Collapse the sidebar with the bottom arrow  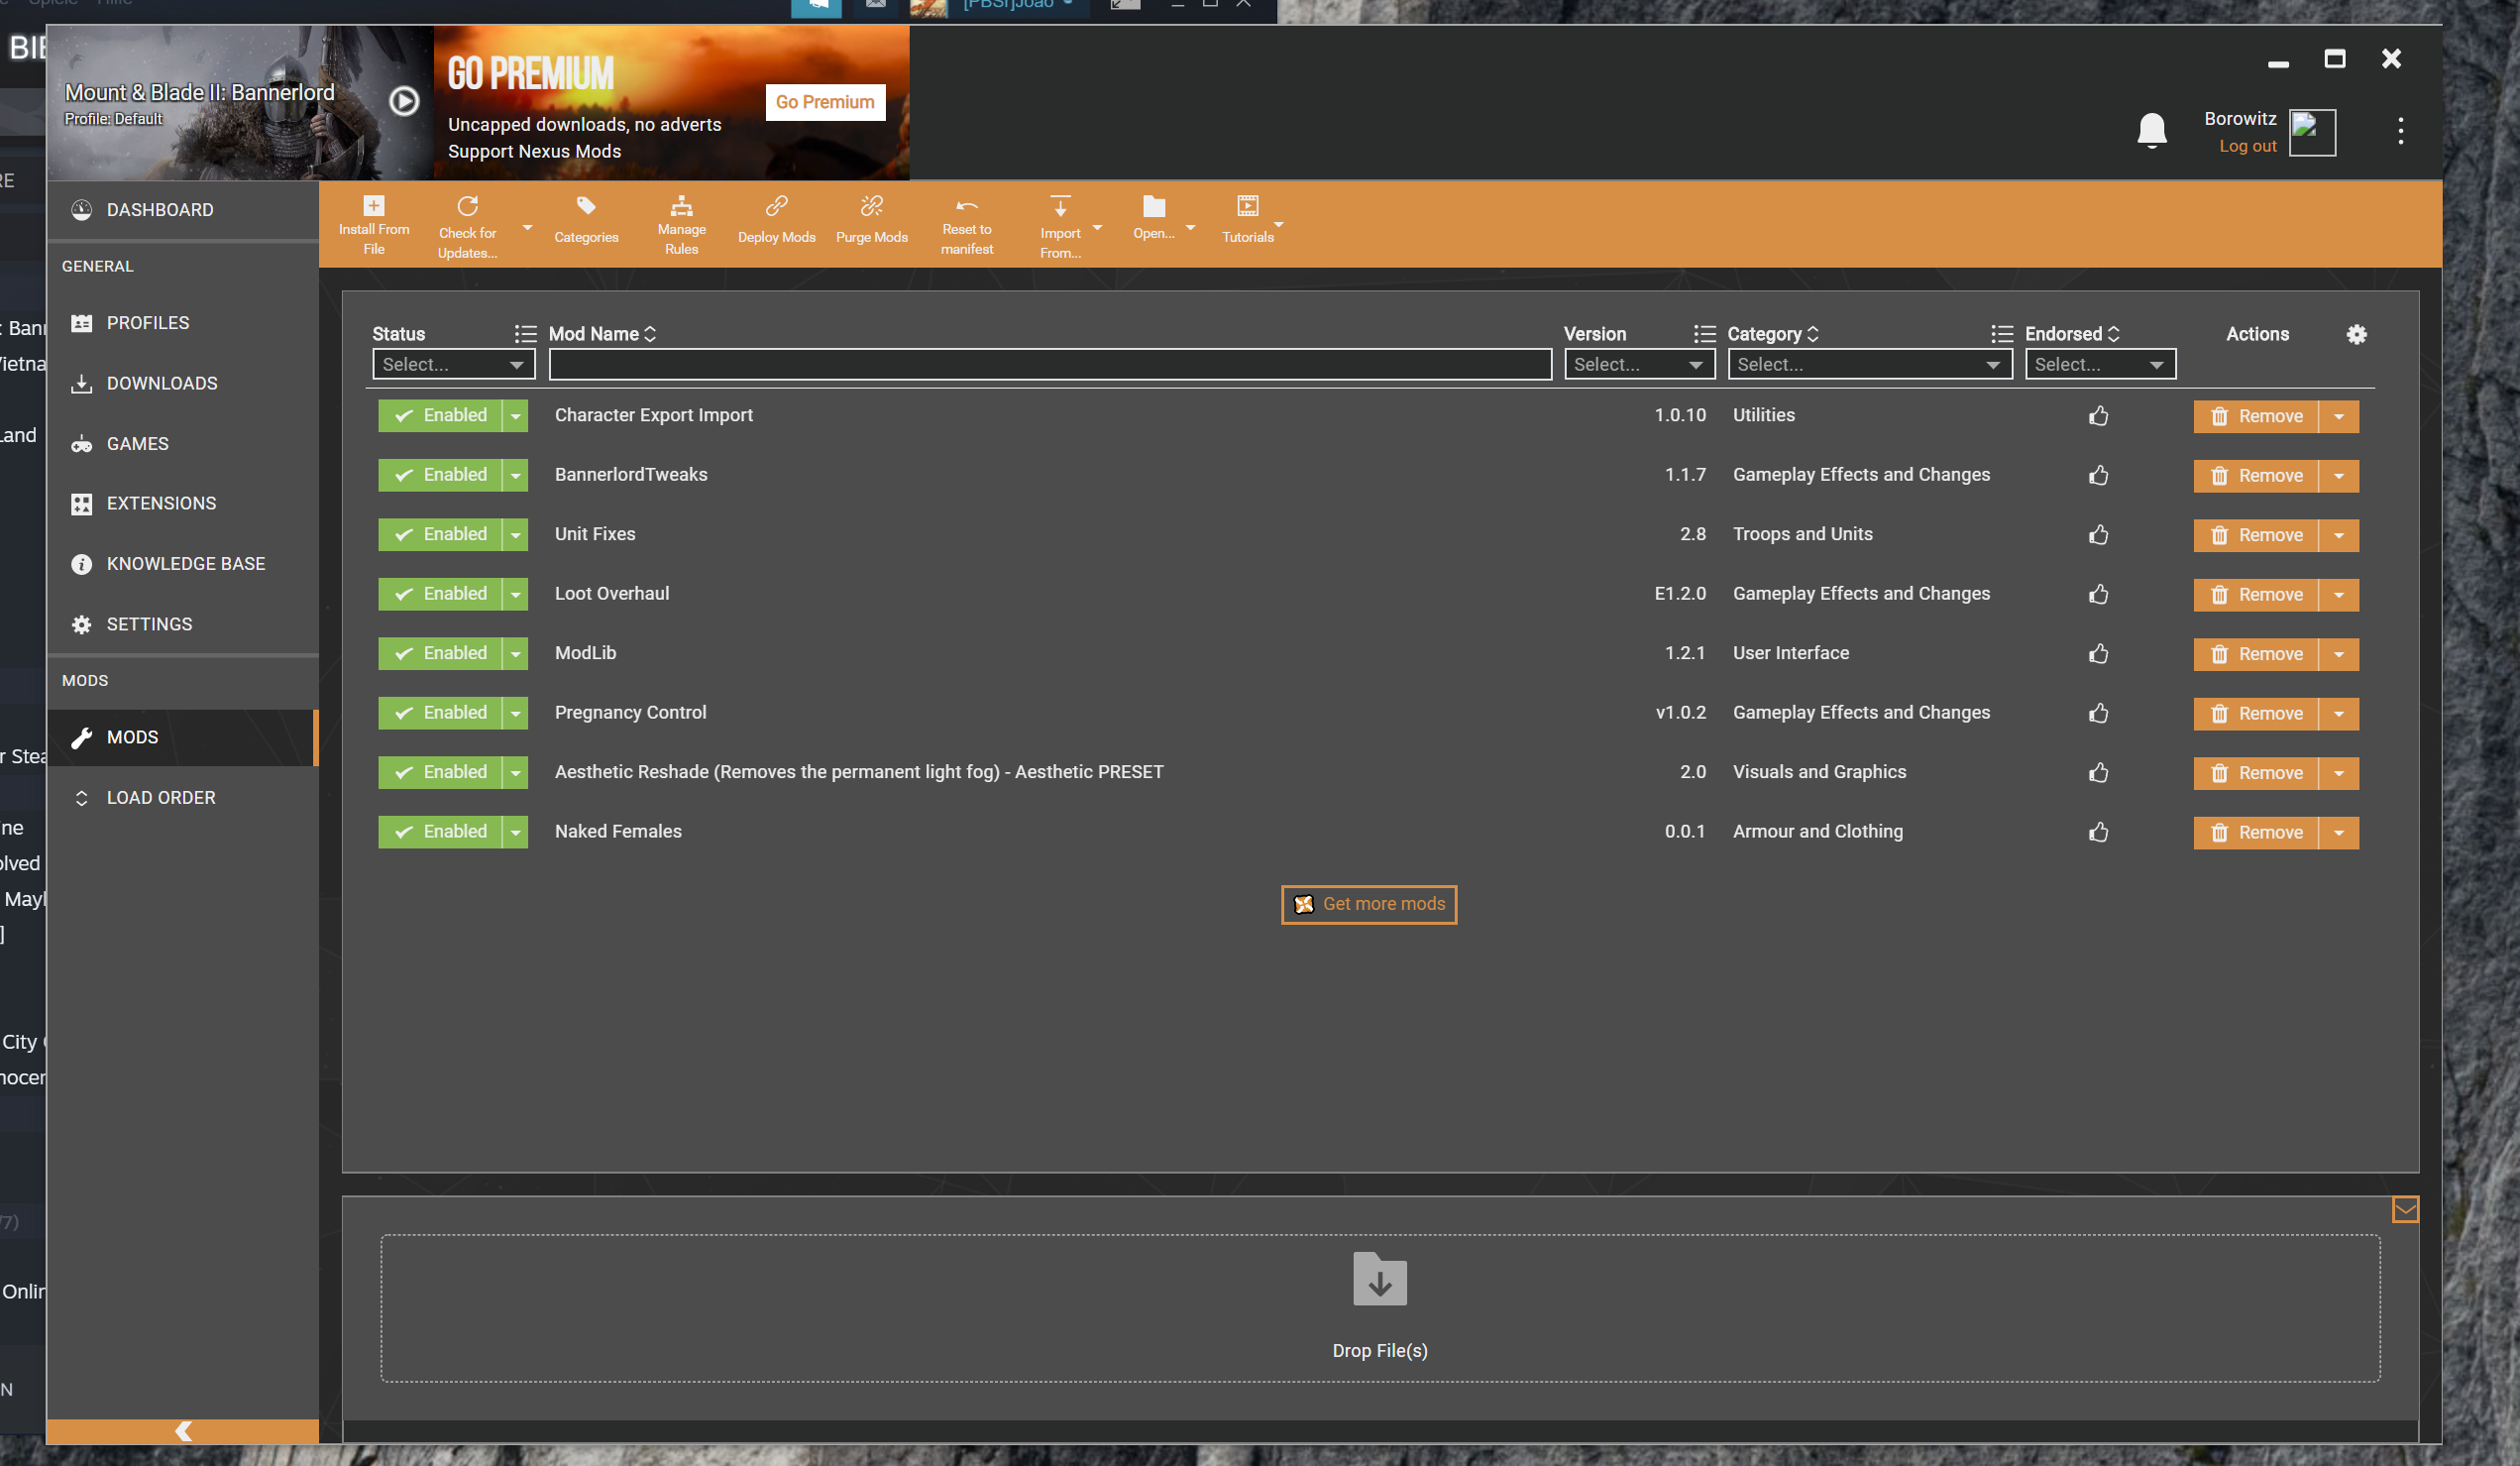pos(183,1431)
